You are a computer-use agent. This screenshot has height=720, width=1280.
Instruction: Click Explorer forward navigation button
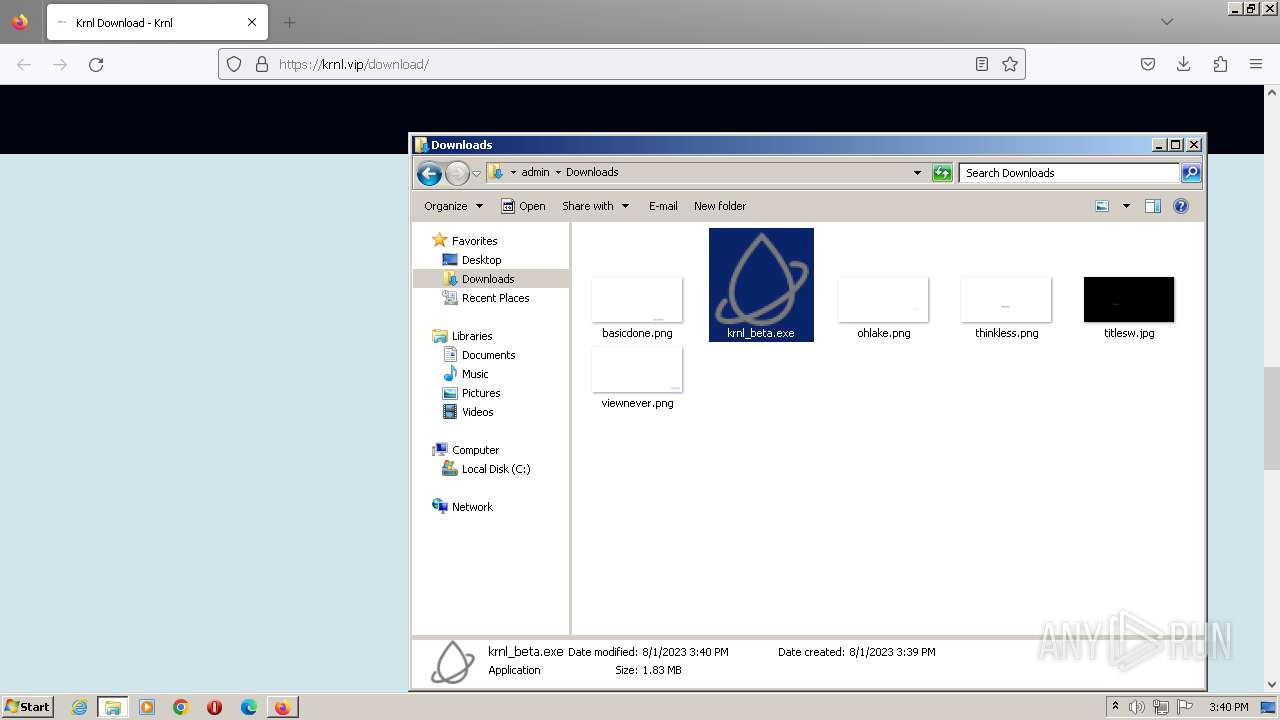pyautogui.click(x=457, y=173)
